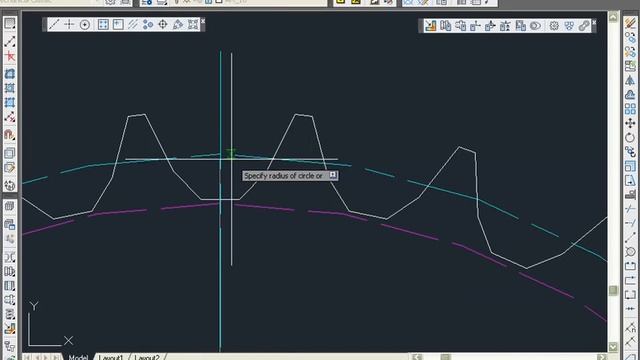
Task: Click the triangle construction icon
Action: [x=178, y=24]
